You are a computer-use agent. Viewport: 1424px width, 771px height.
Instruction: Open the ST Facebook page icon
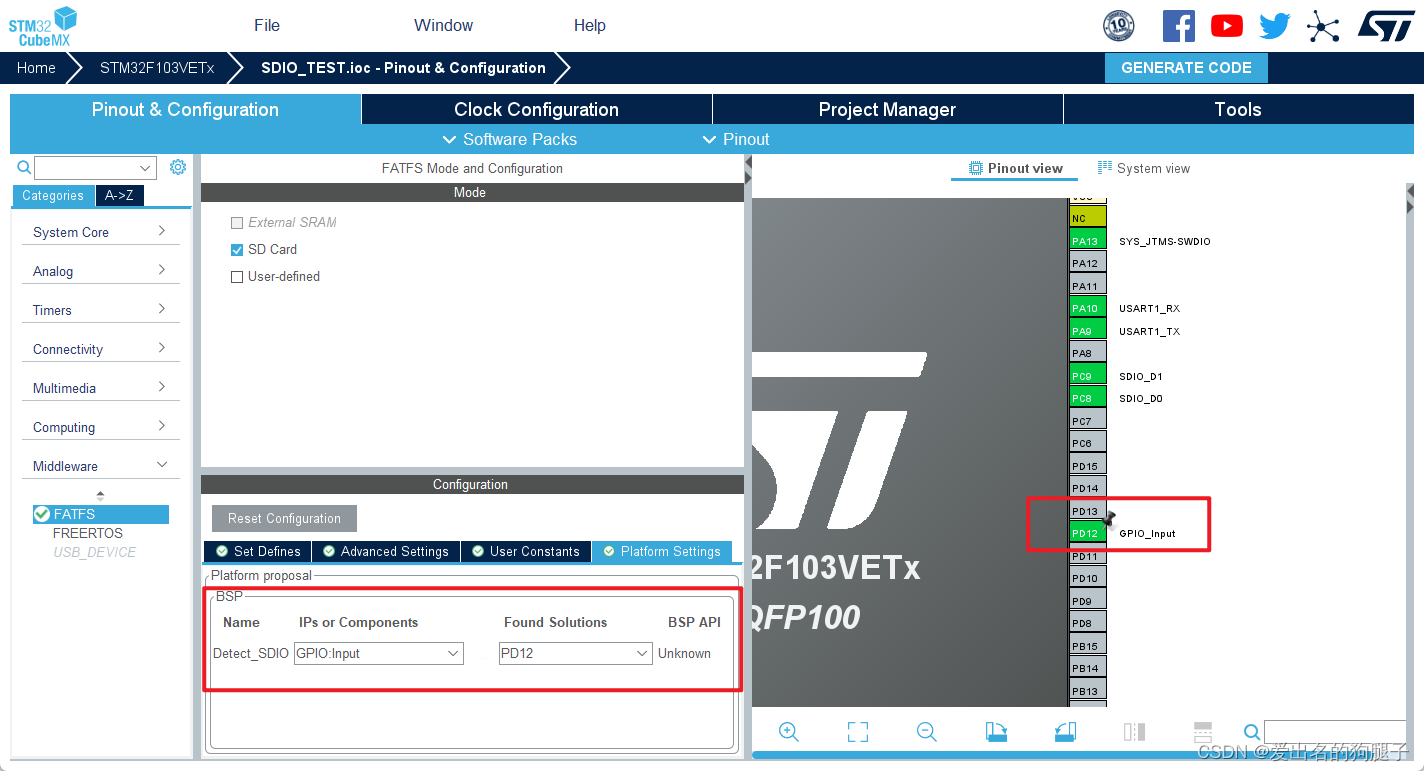click(x=1178, y=26)
